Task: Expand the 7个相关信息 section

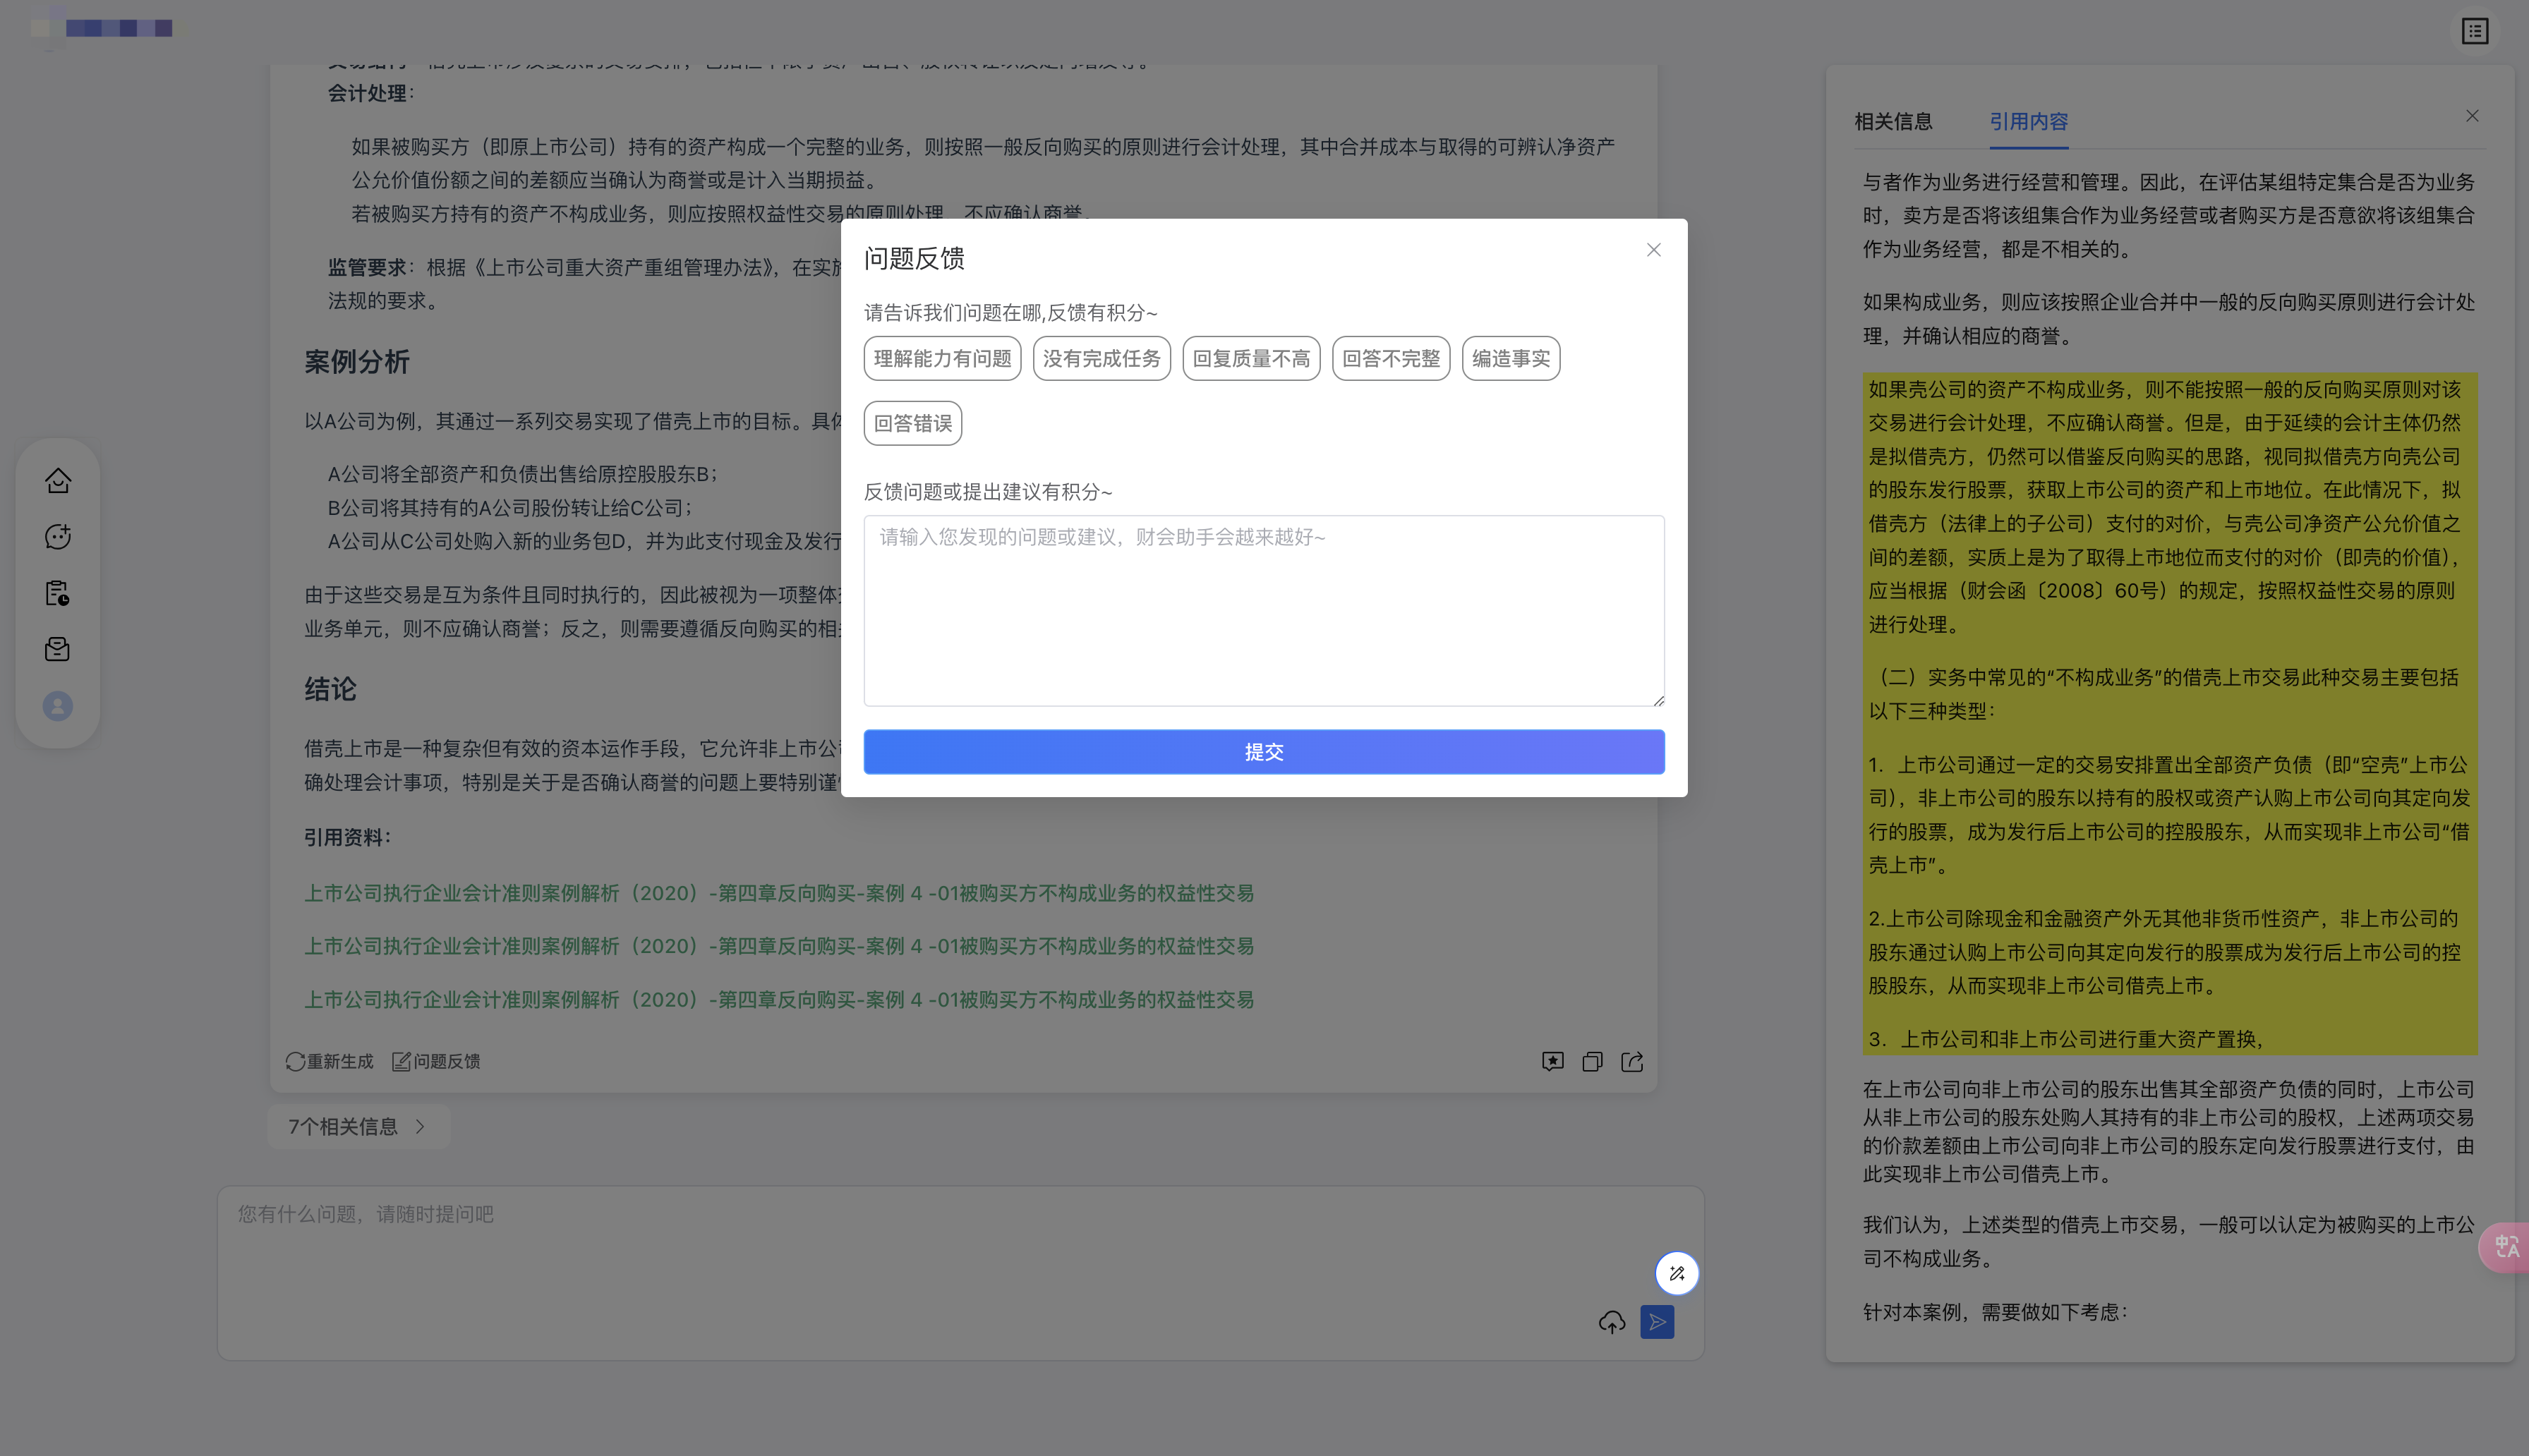Action: pos(358,1127)
